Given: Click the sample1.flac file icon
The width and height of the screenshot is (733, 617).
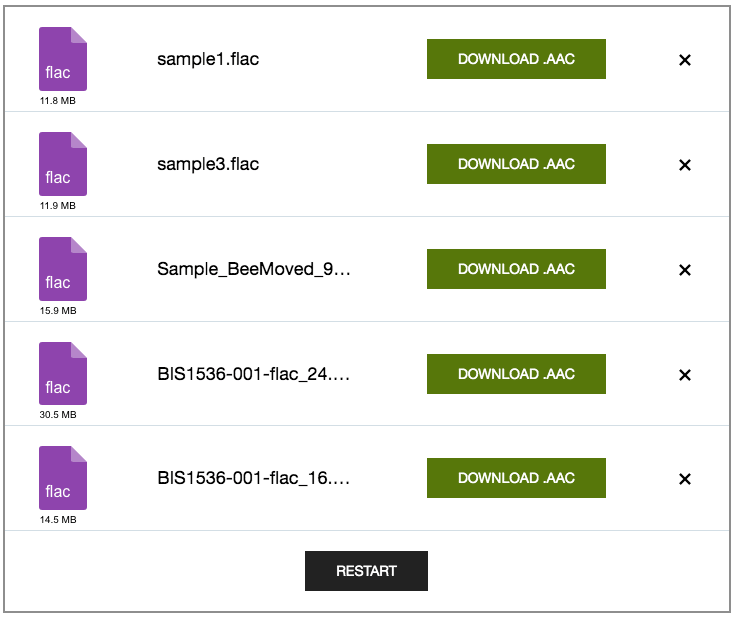Looking at the screenshot, I should [62, 59].
